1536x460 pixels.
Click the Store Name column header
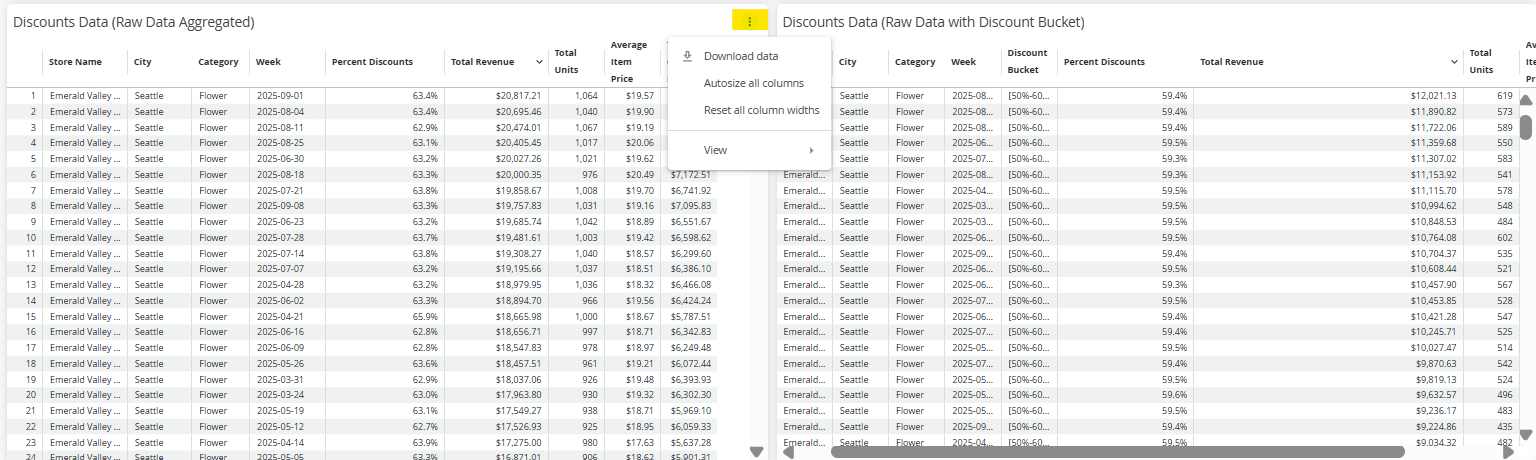pyautogui.click(x=75, y=62)
